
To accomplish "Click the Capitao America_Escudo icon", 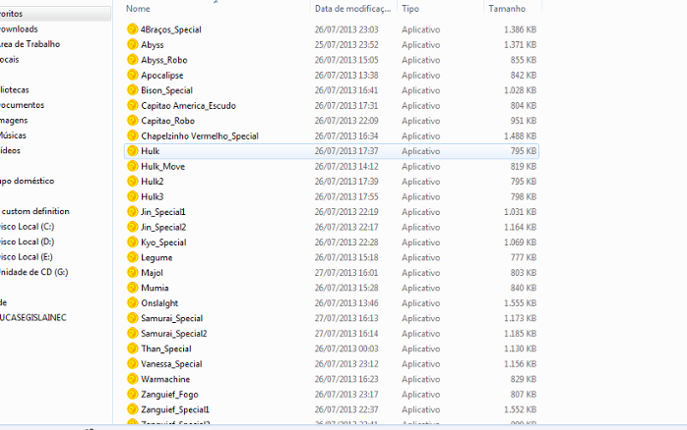I will (x=132, y=106).
